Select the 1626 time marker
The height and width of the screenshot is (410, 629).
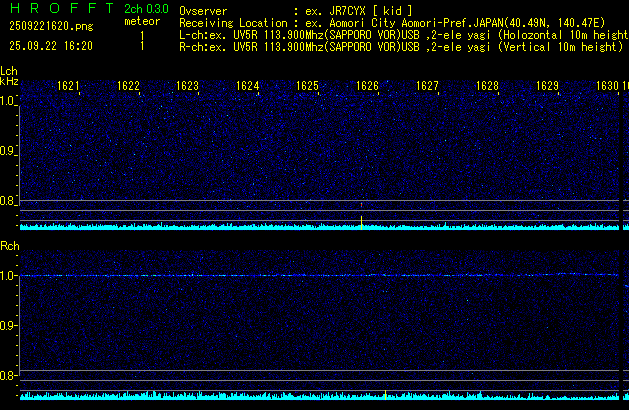click(368, 86)
